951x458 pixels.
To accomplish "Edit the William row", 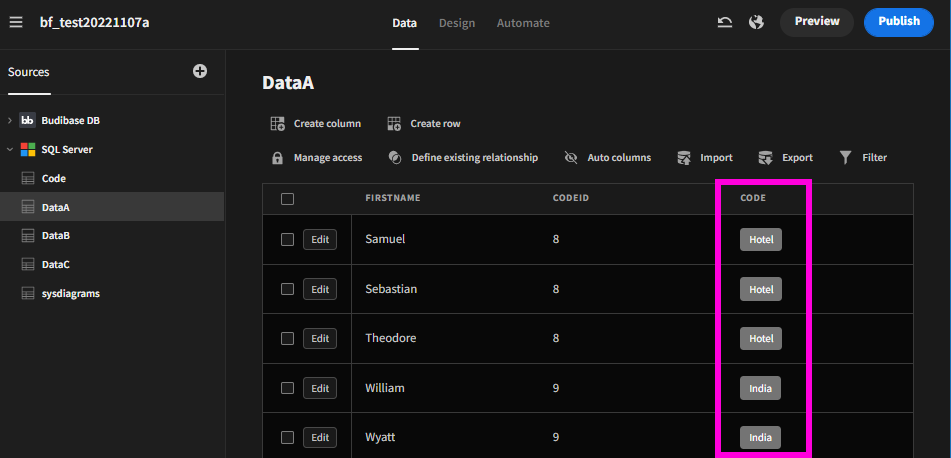I will (320, 388).
